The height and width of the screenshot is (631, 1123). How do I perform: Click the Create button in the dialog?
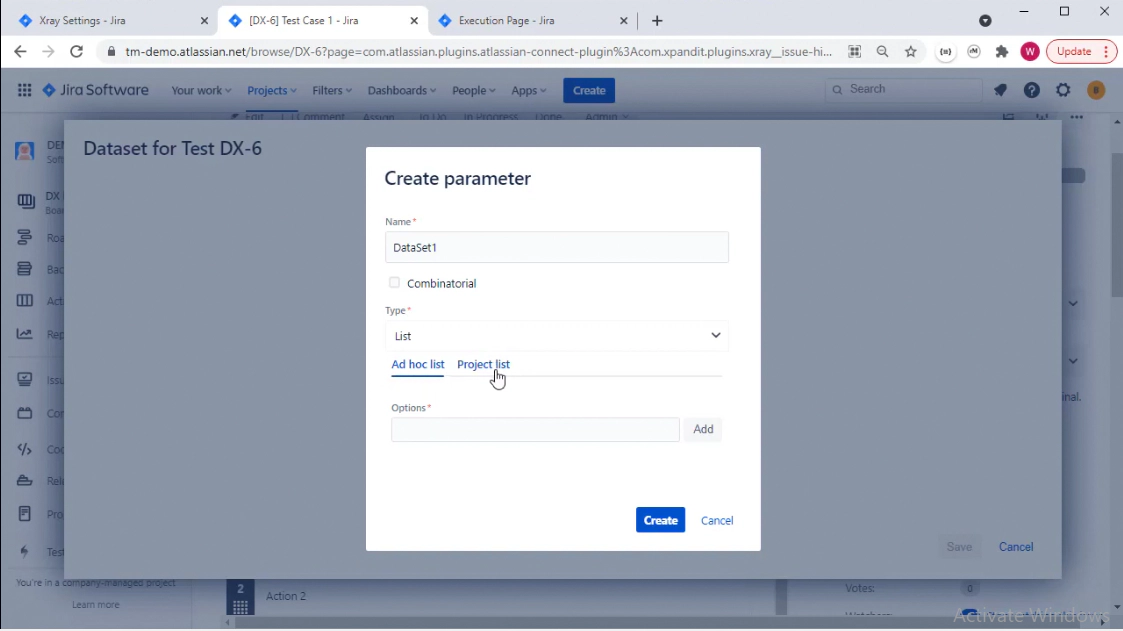coord(659,520)
